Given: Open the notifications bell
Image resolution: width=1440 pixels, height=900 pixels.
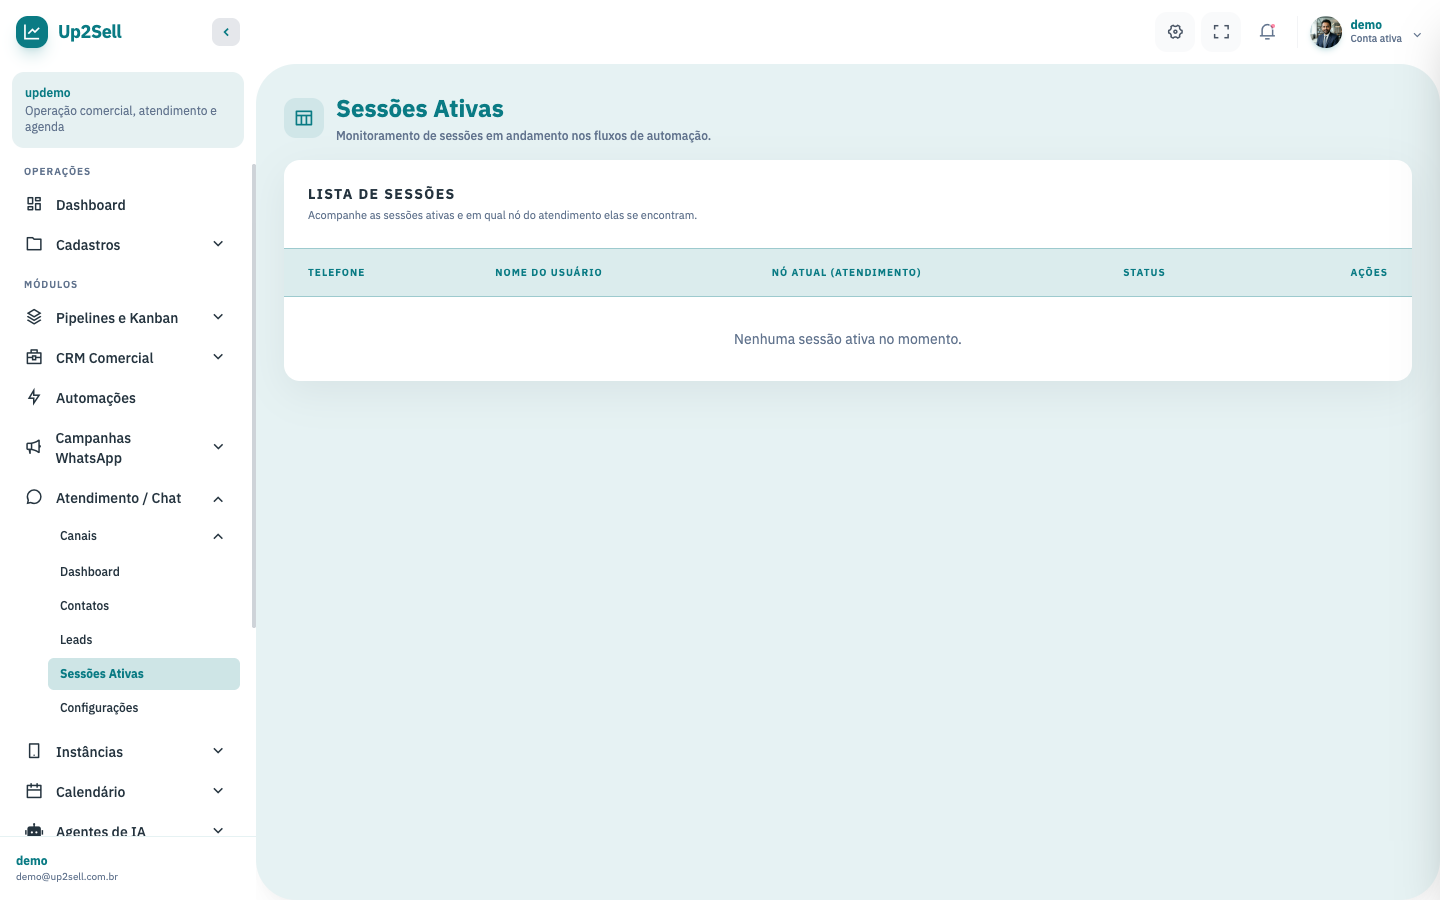Looking at the screenshot, I should pos(1267,32).
